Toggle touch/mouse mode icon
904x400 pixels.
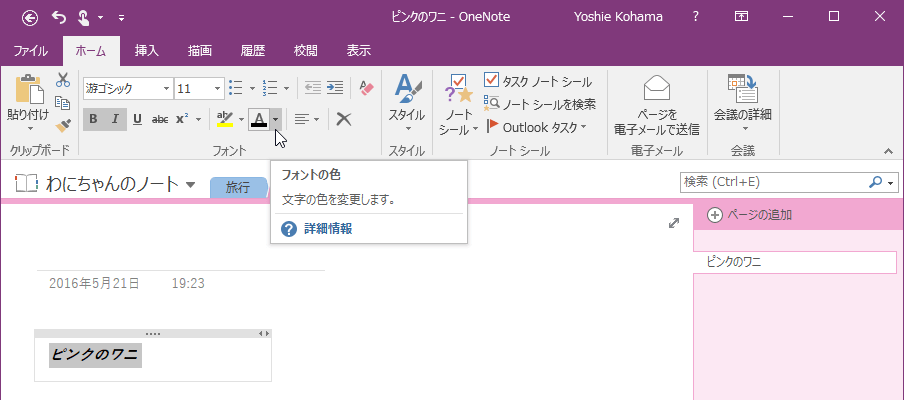click(82, 17)
